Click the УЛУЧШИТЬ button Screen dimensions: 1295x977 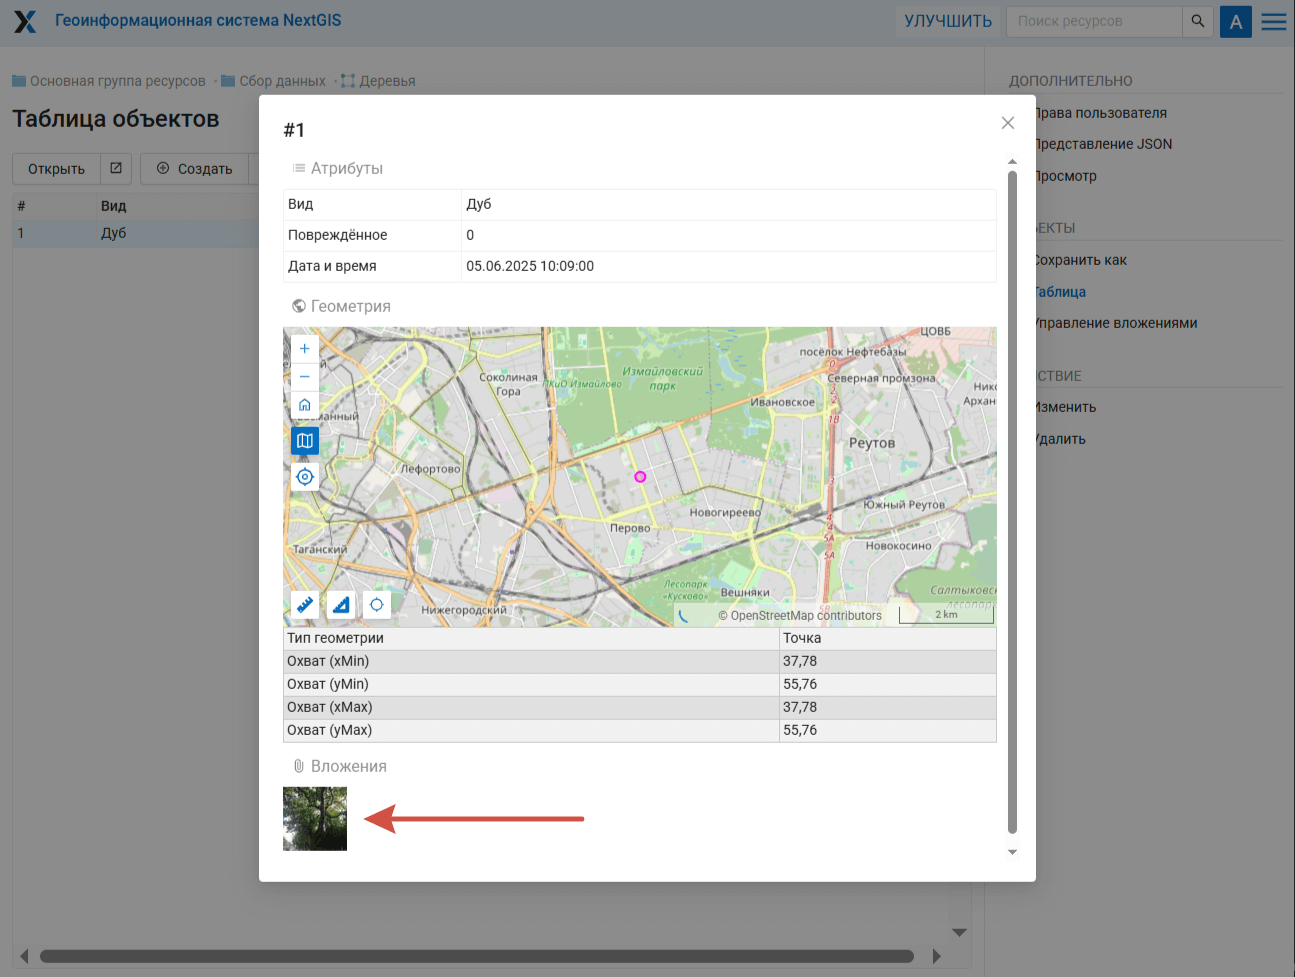(x=948, y=21)
